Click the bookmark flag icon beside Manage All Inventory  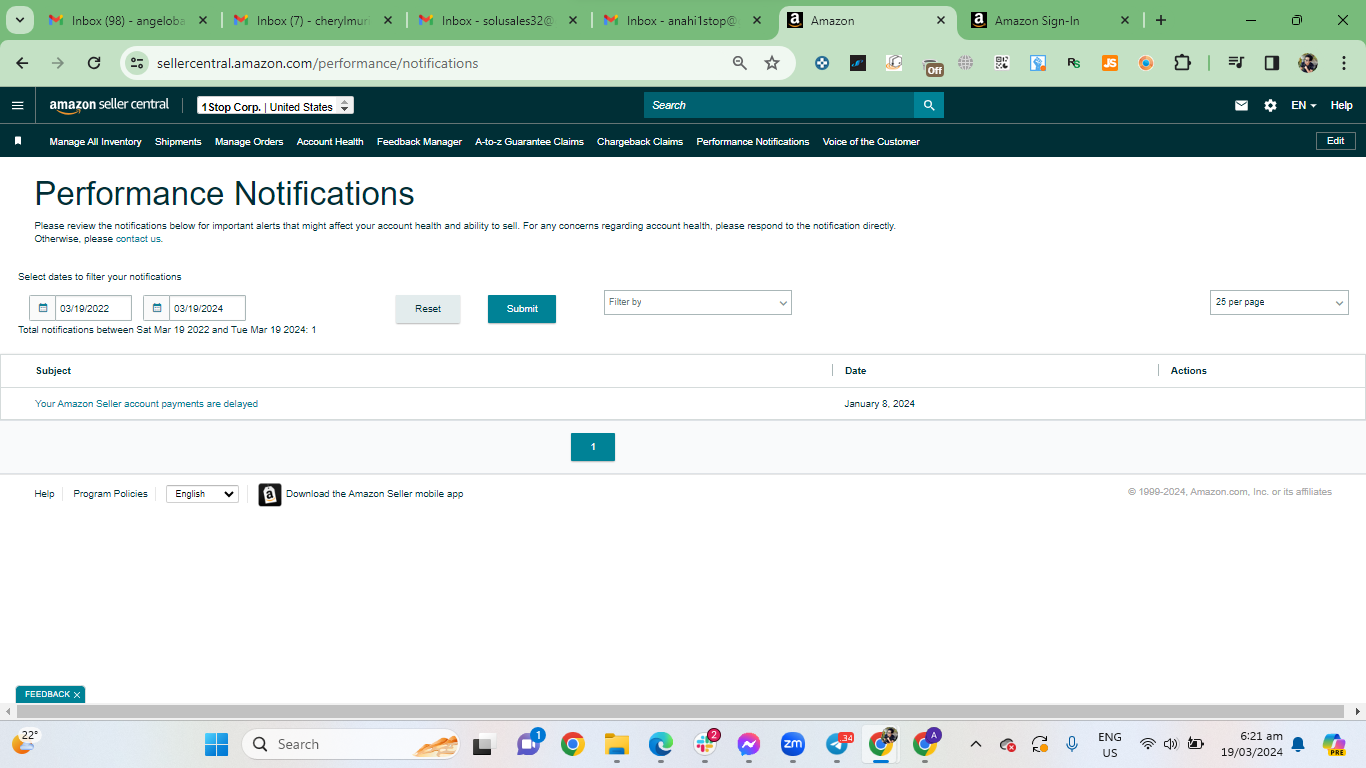coord(18,141)
